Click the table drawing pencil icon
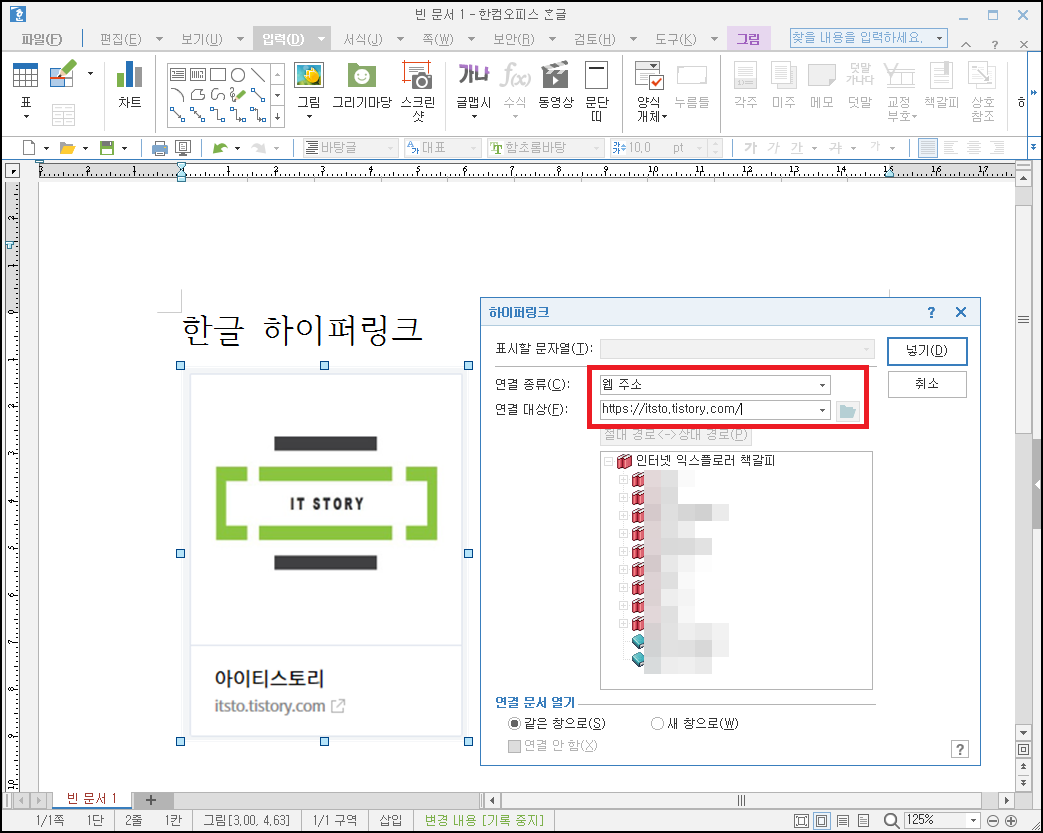This screenshot has height=833, width=1043. 63,73
